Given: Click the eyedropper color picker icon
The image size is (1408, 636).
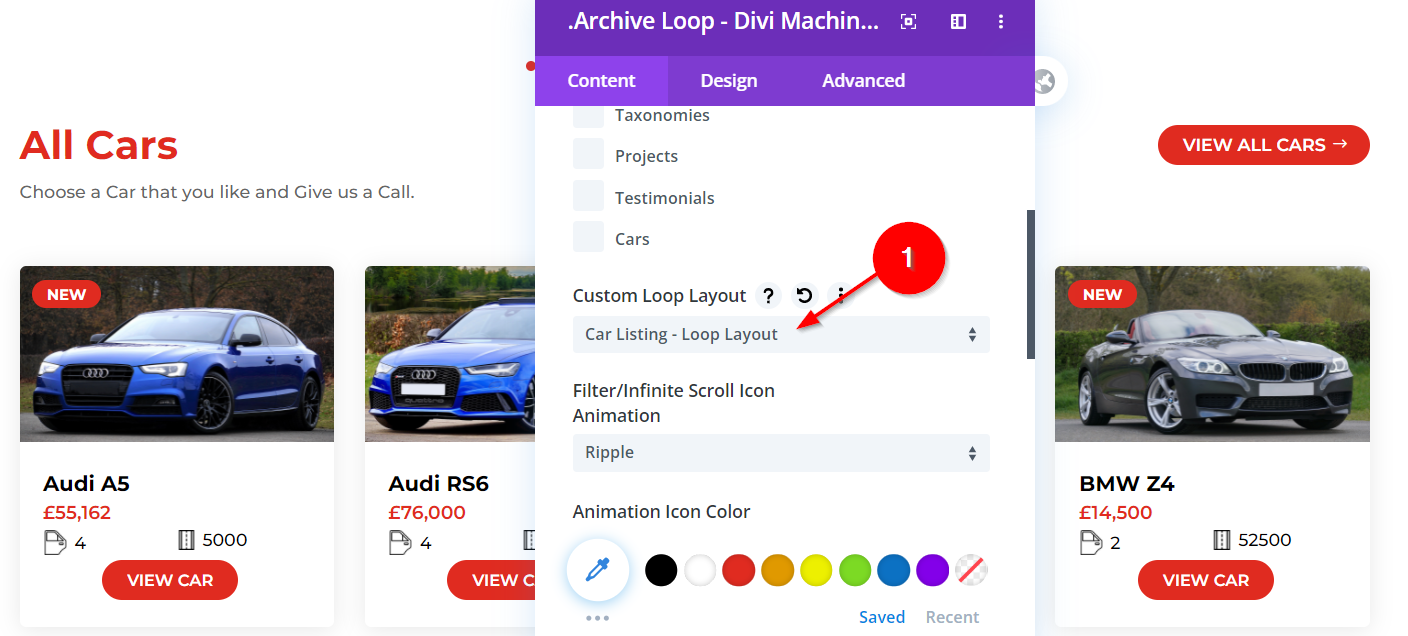Looking at the screenshot, I should tap(597, 571).
